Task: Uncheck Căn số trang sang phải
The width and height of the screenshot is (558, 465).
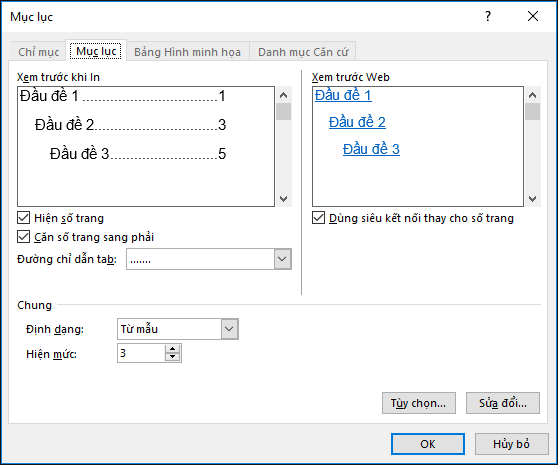Action: pos(23,237)
